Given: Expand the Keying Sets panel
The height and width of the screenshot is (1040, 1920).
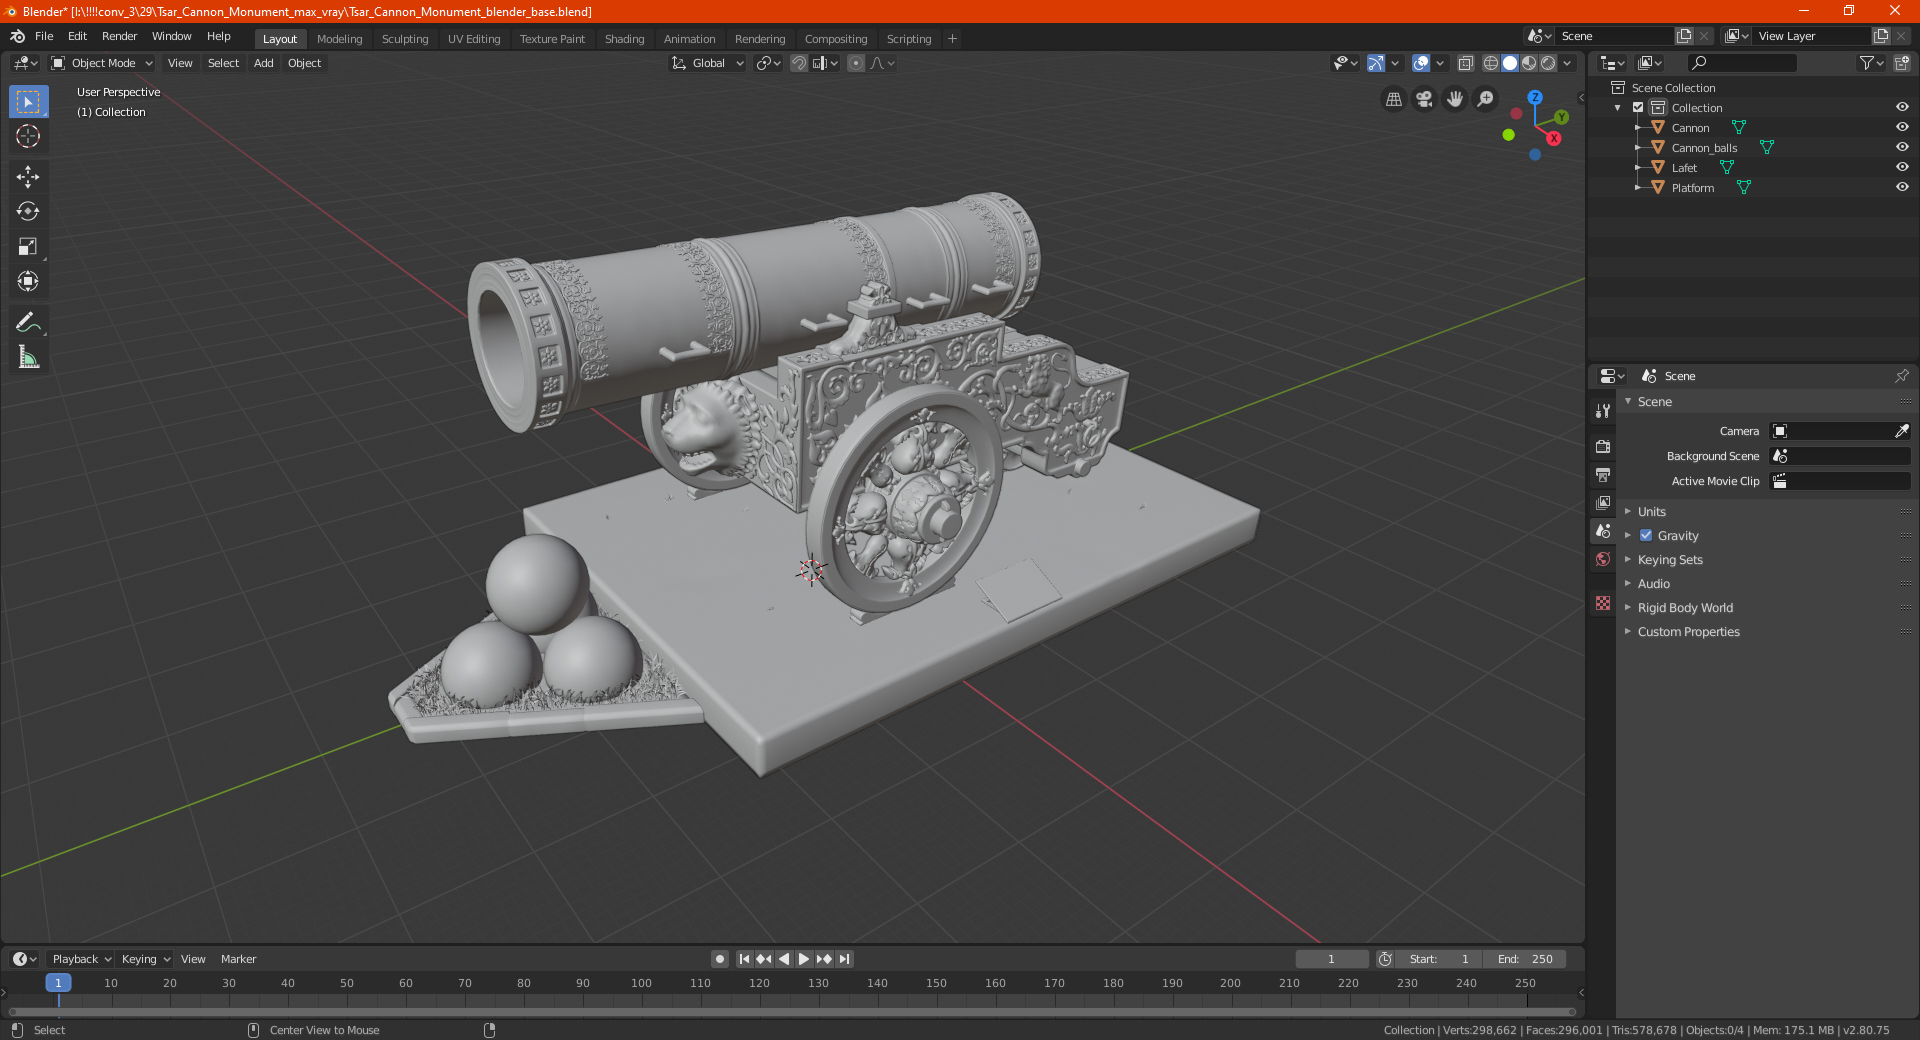Looking at the screenshot, I should pyautogui.click(x=1670, y=559).
